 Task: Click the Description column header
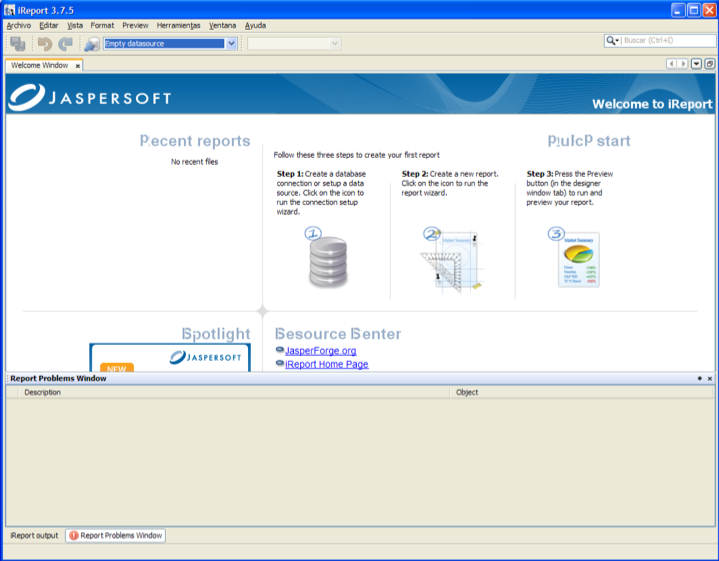tap(234, 392)
